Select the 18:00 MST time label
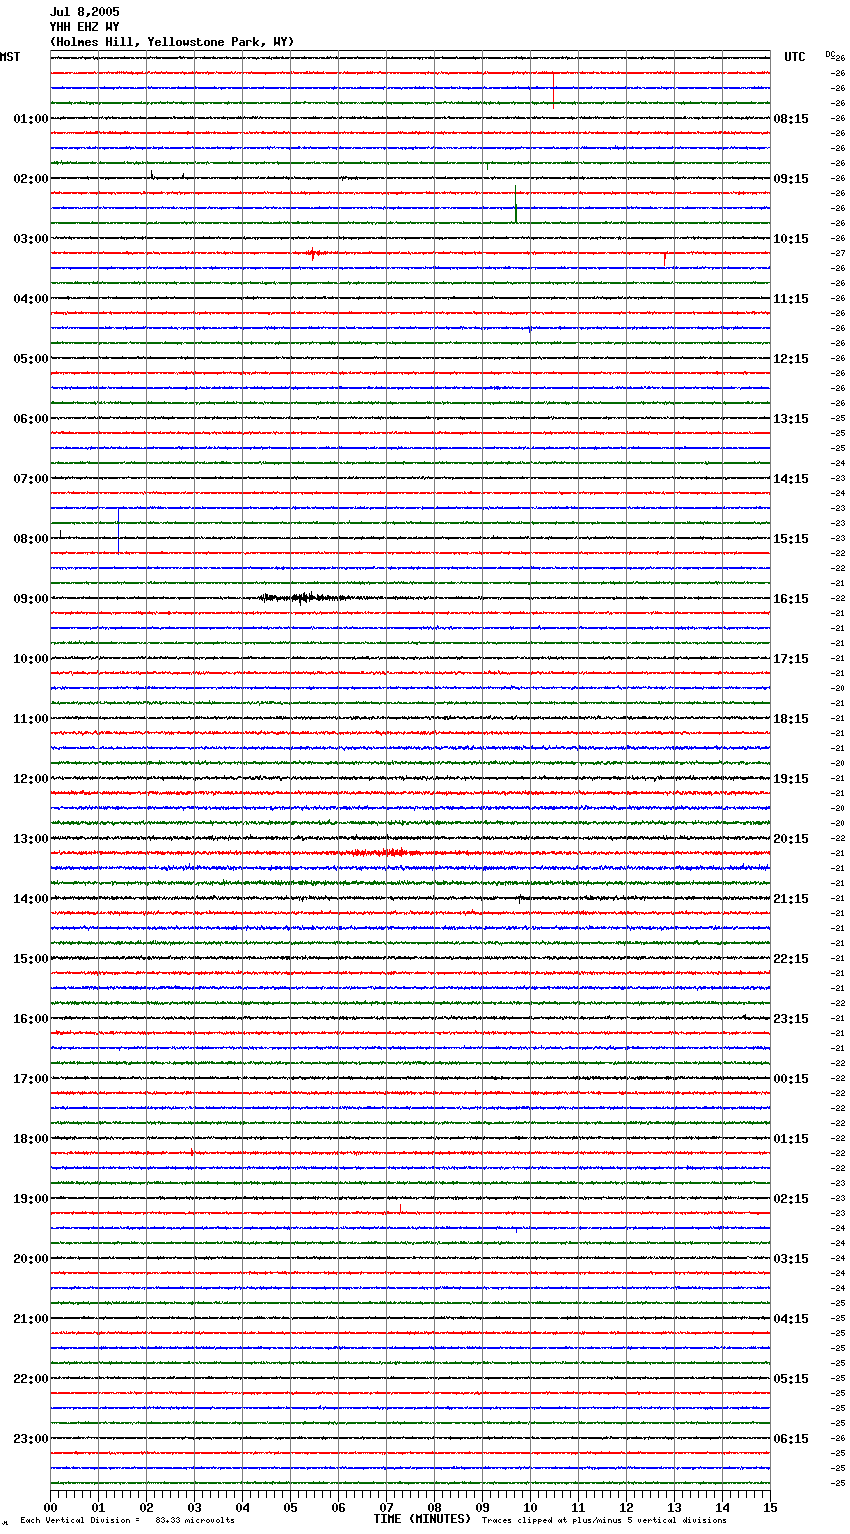The height and width of the screenshot is (1534, 850). tap(31, 1139)
